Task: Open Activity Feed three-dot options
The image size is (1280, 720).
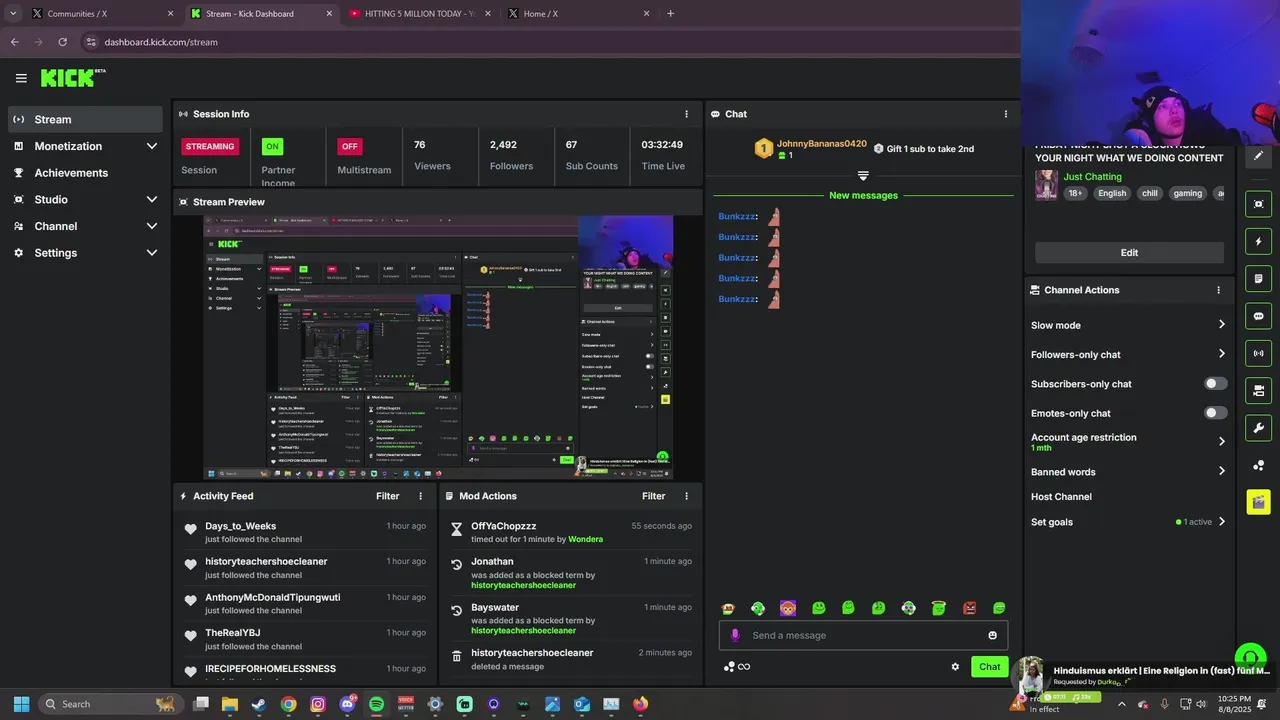Action: [420, 496]
